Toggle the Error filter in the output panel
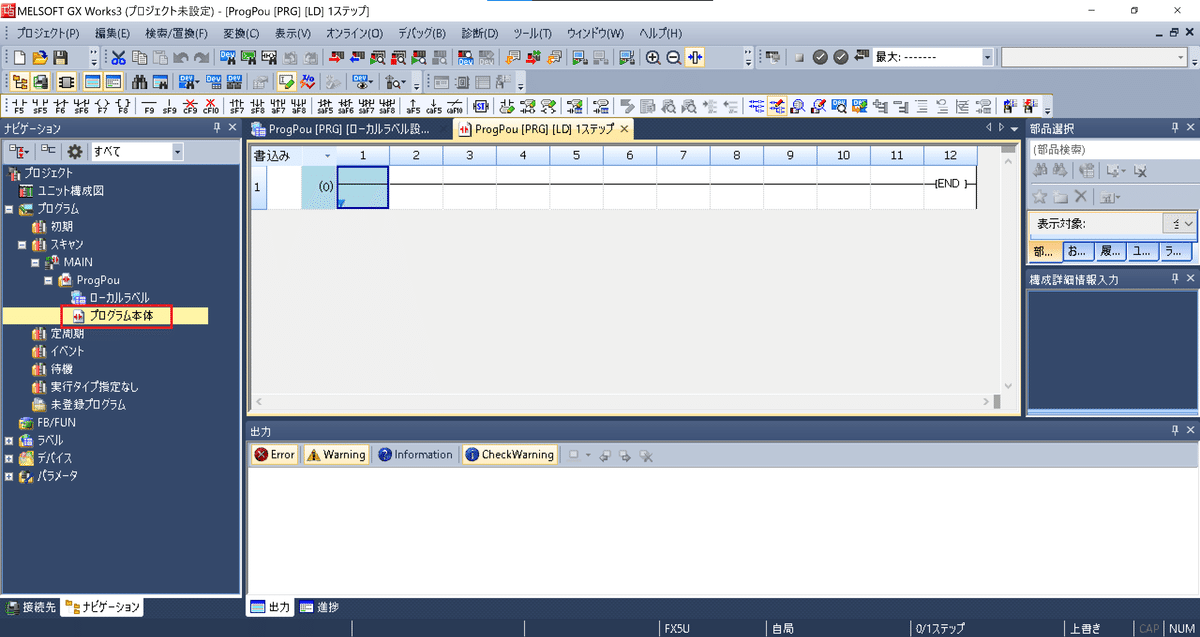The height and width of the screenshot is (637, 1200). (x=274, y=454)
